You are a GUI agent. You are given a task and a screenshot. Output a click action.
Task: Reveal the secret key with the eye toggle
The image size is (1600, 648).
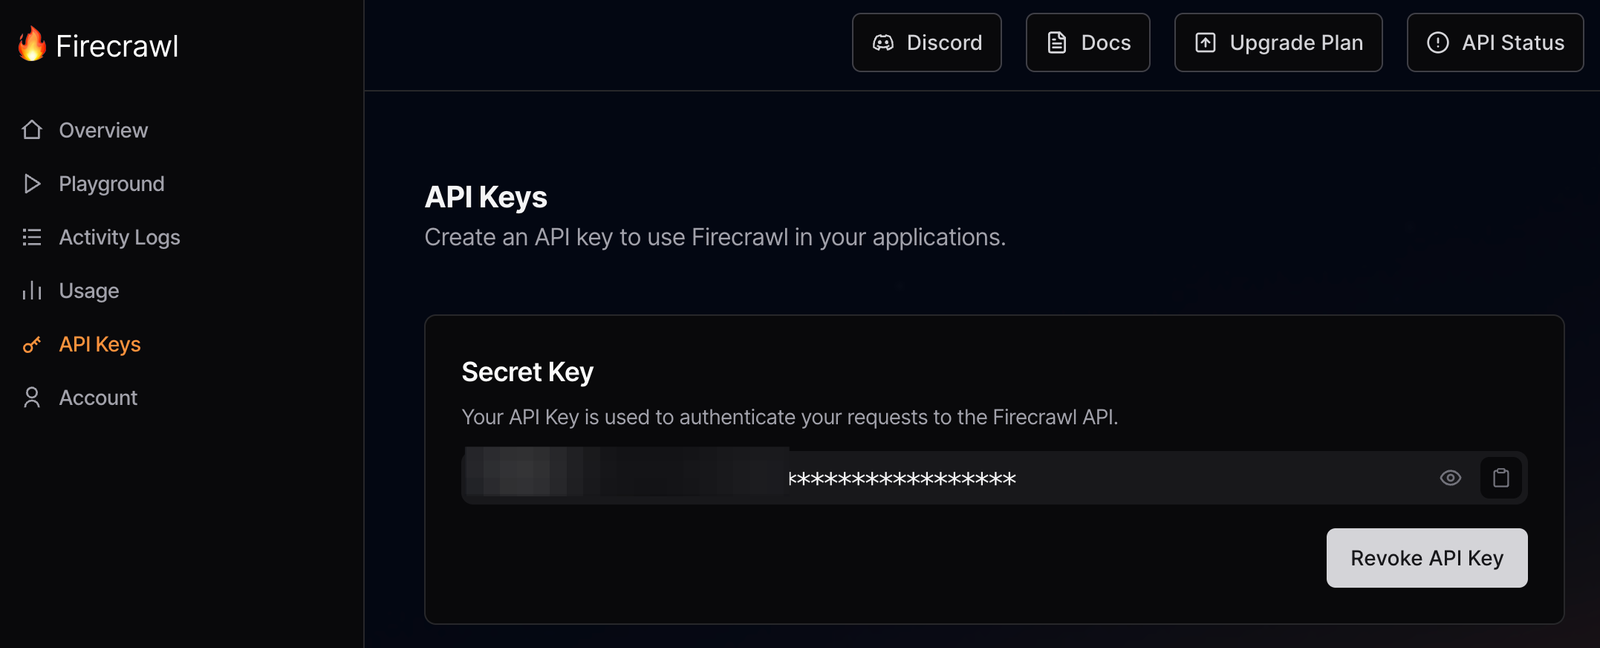point(1451,478)
